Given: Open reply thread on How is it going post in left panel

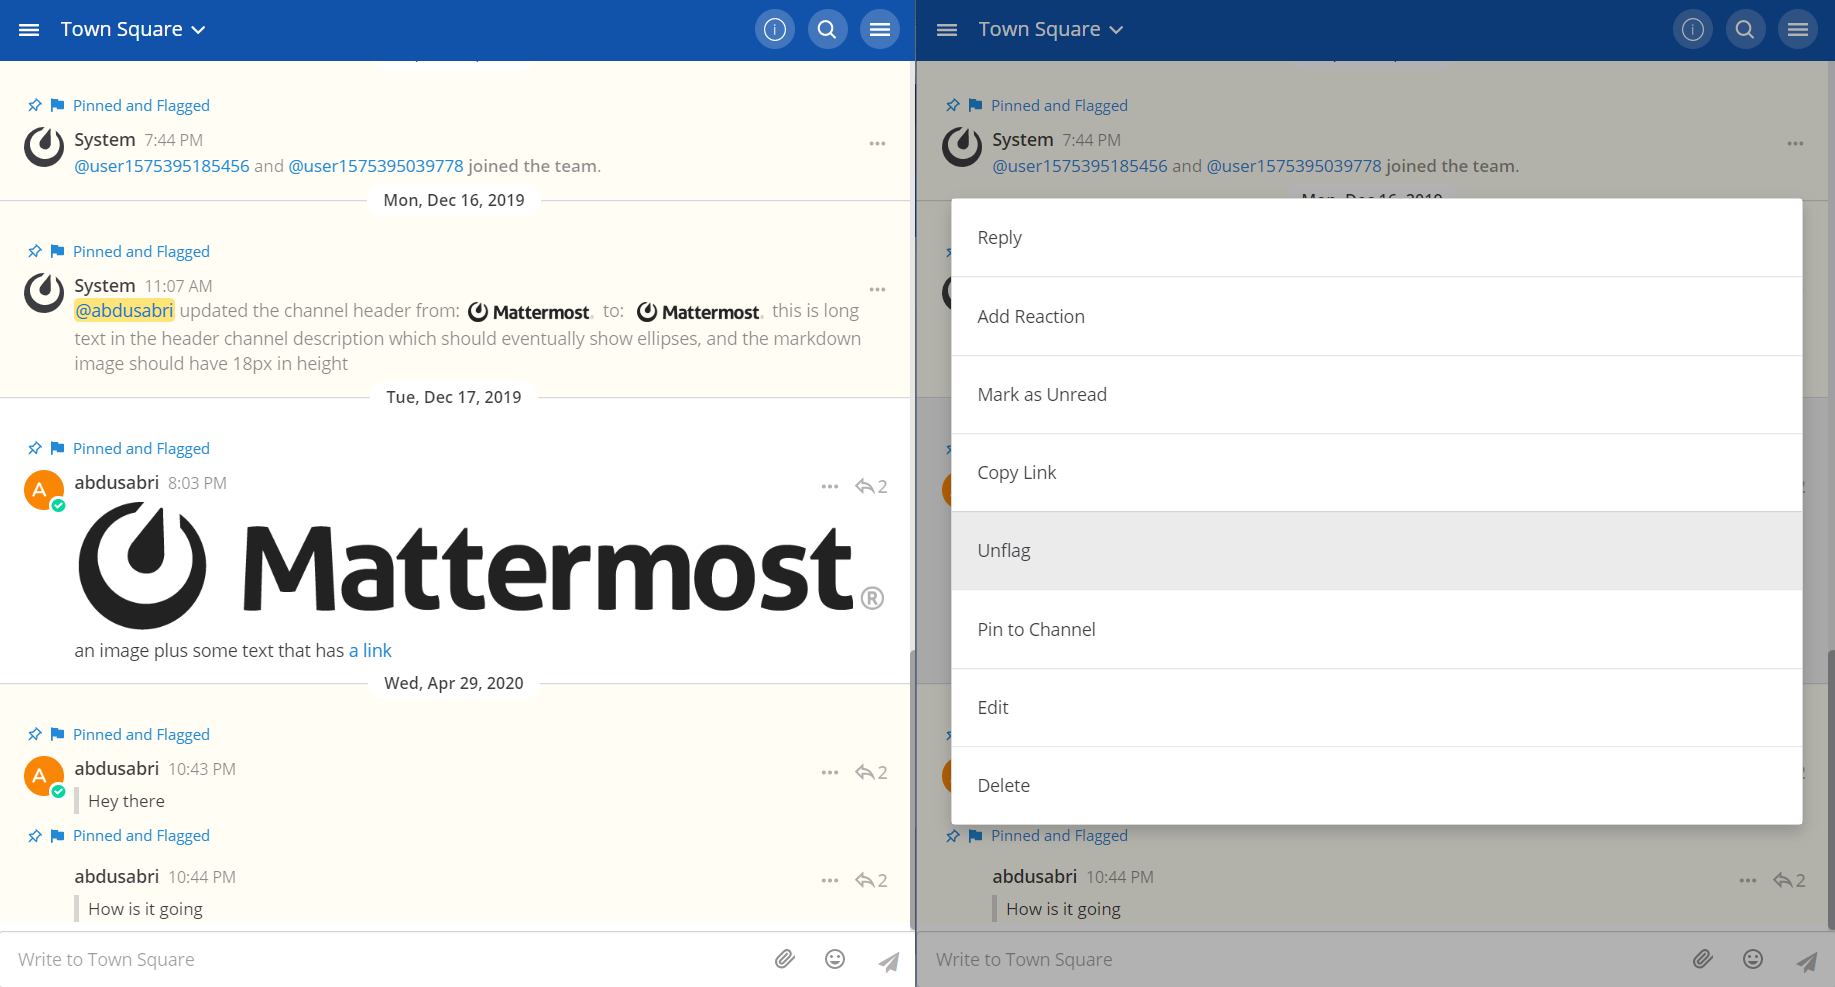Looking at the screenshot, I should pos(871,881).
